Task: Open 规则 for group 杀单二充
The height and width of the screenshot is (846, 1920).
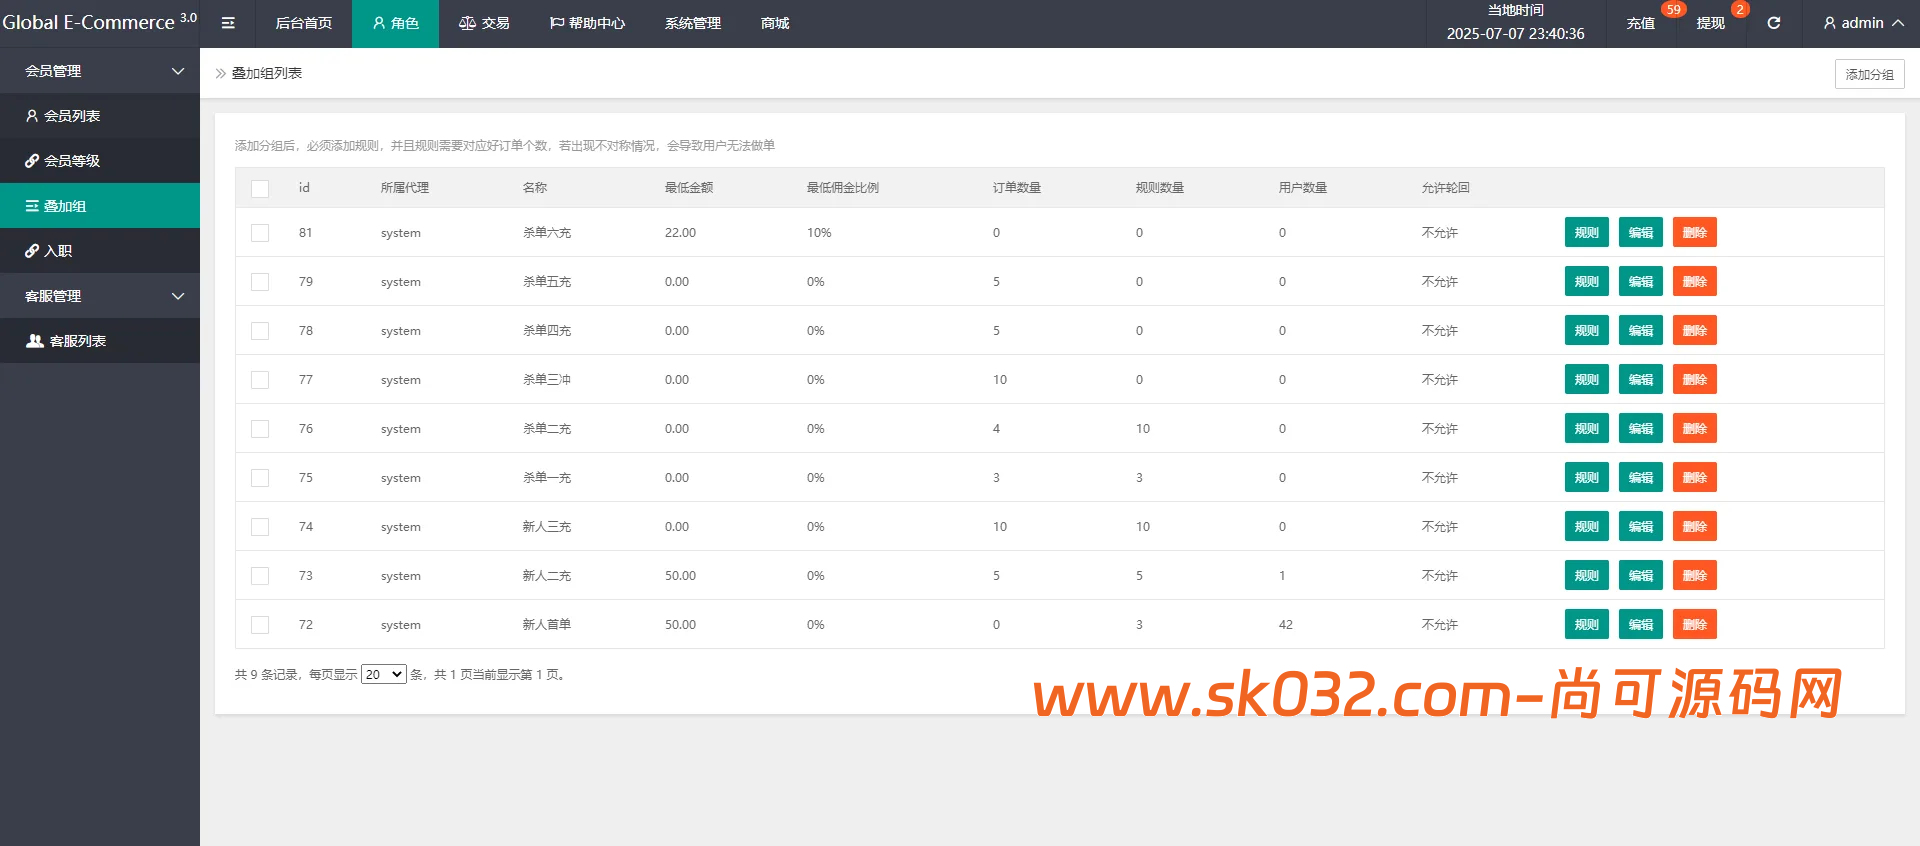Action: [x=1587, y=428]
